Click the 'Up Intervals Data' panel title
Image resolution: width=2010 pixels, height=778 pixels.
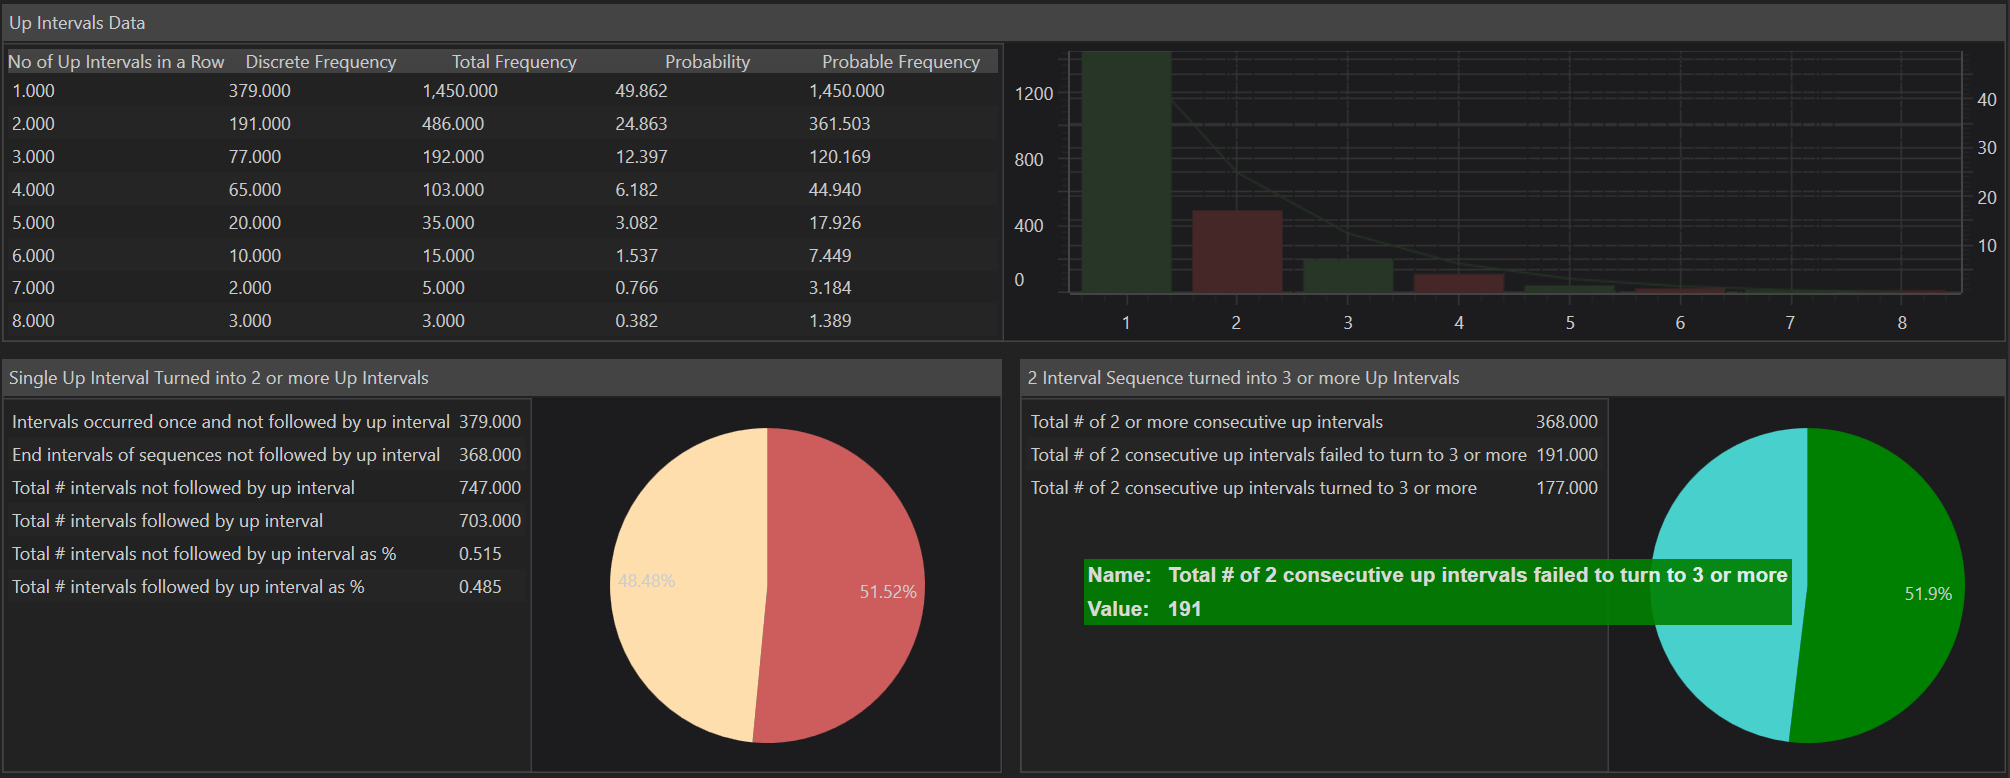(77, 23)
